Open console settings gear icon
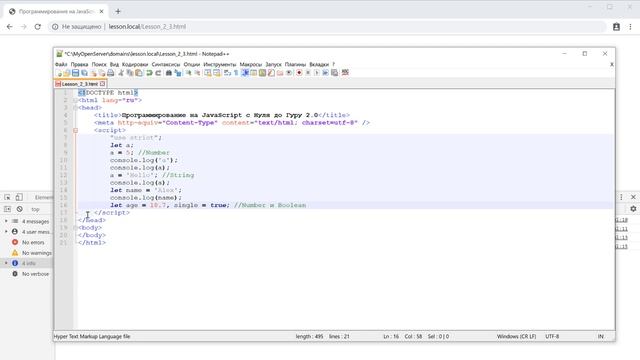640x360 pixels. pos(633,209)
